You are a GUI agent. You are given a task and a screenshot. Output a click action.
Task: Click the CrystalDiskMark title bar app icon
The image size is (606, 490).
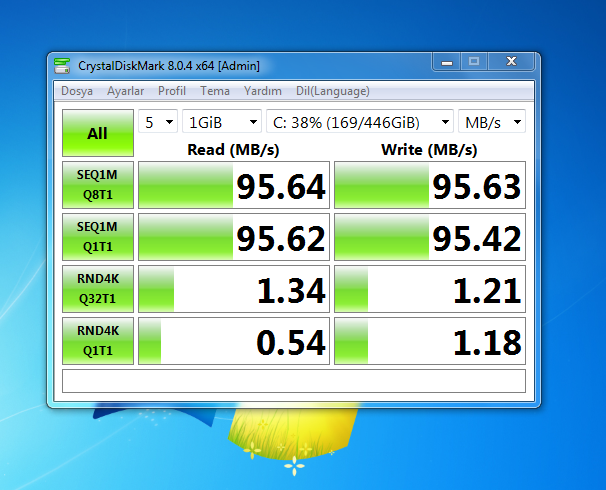coord(62,66)
